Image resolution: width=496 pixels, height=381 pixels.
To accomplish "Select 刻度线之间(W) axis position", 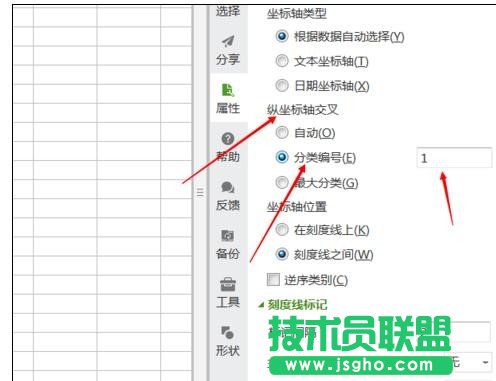I will 282,254.
